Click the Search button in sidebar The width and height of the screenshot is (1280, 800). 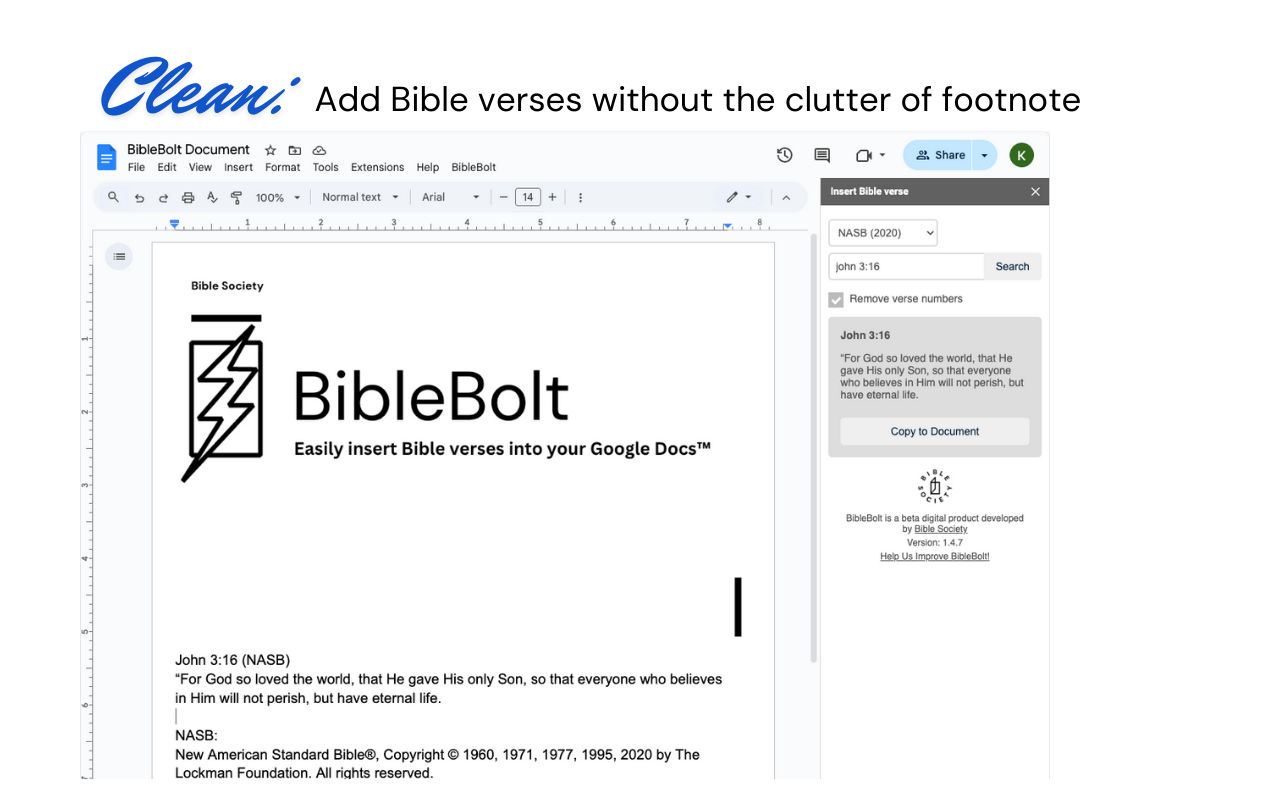1012,266
